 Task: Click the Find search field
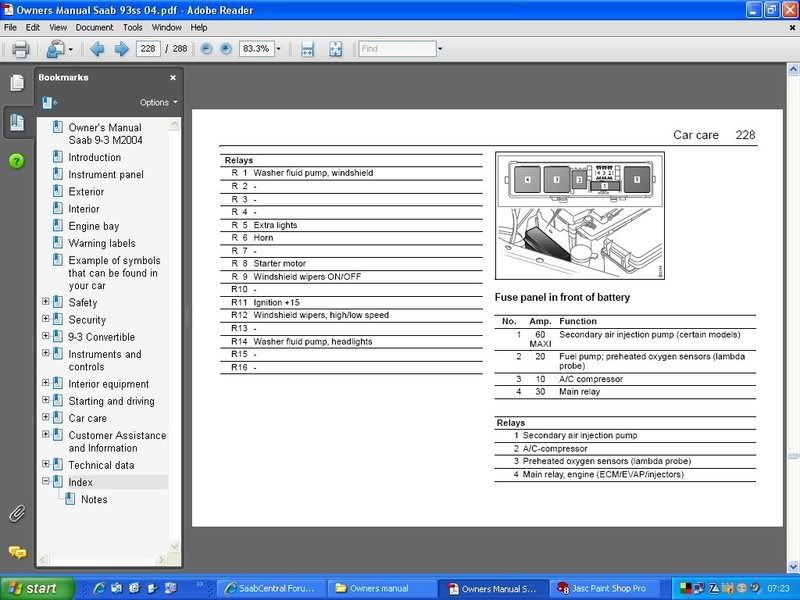pos(395,49)
